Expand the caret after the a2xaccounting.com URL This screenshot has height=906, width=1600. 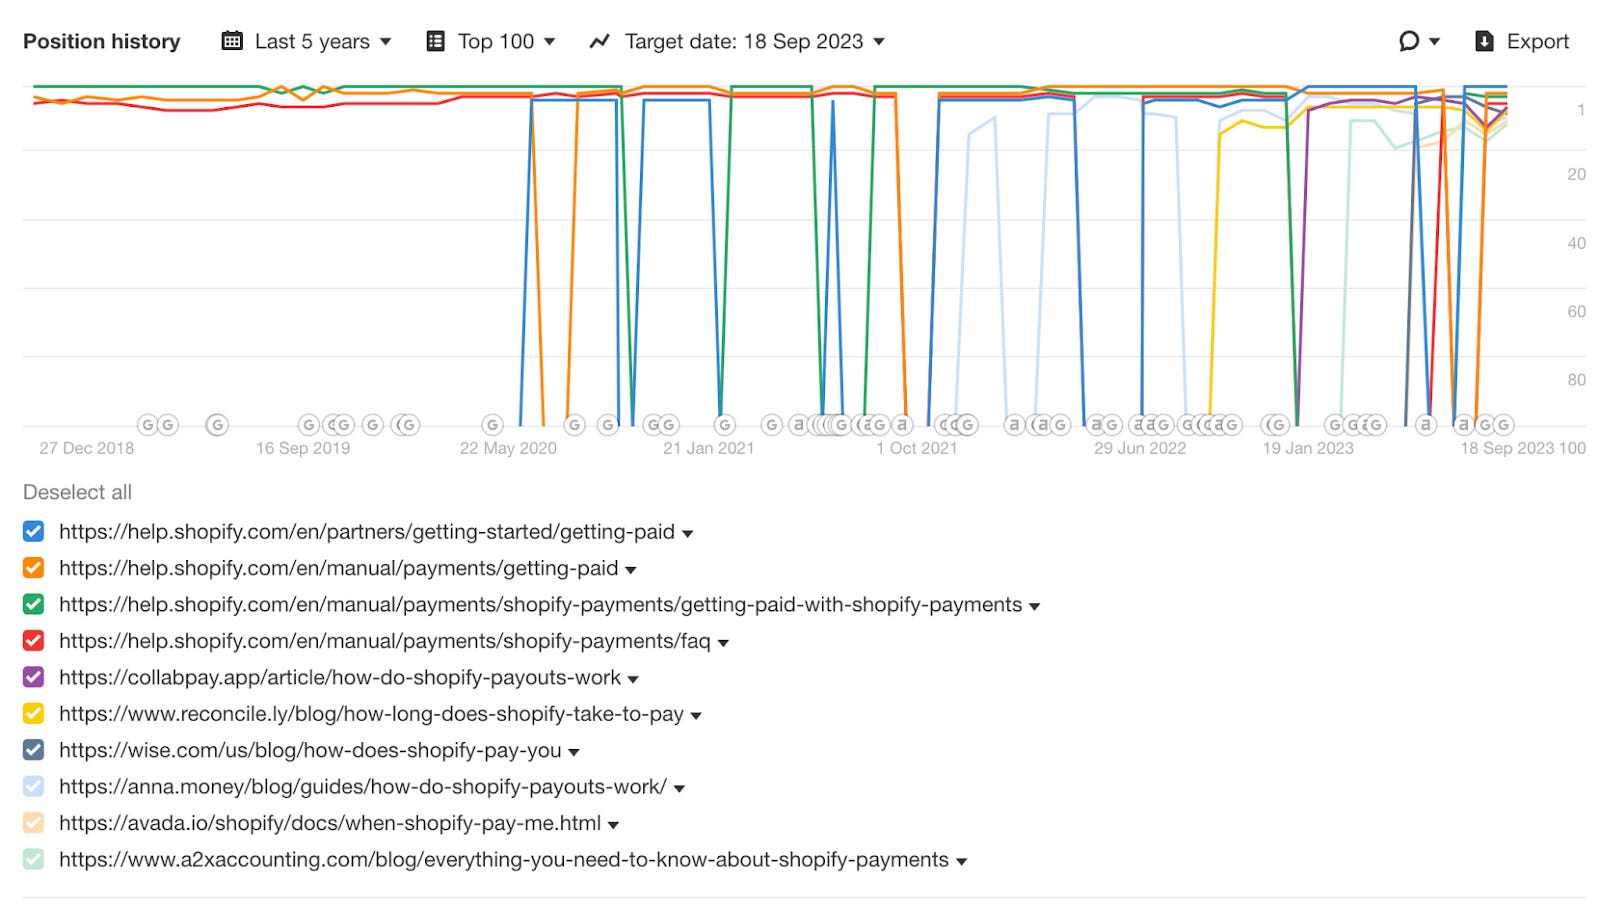coord(962,862)
